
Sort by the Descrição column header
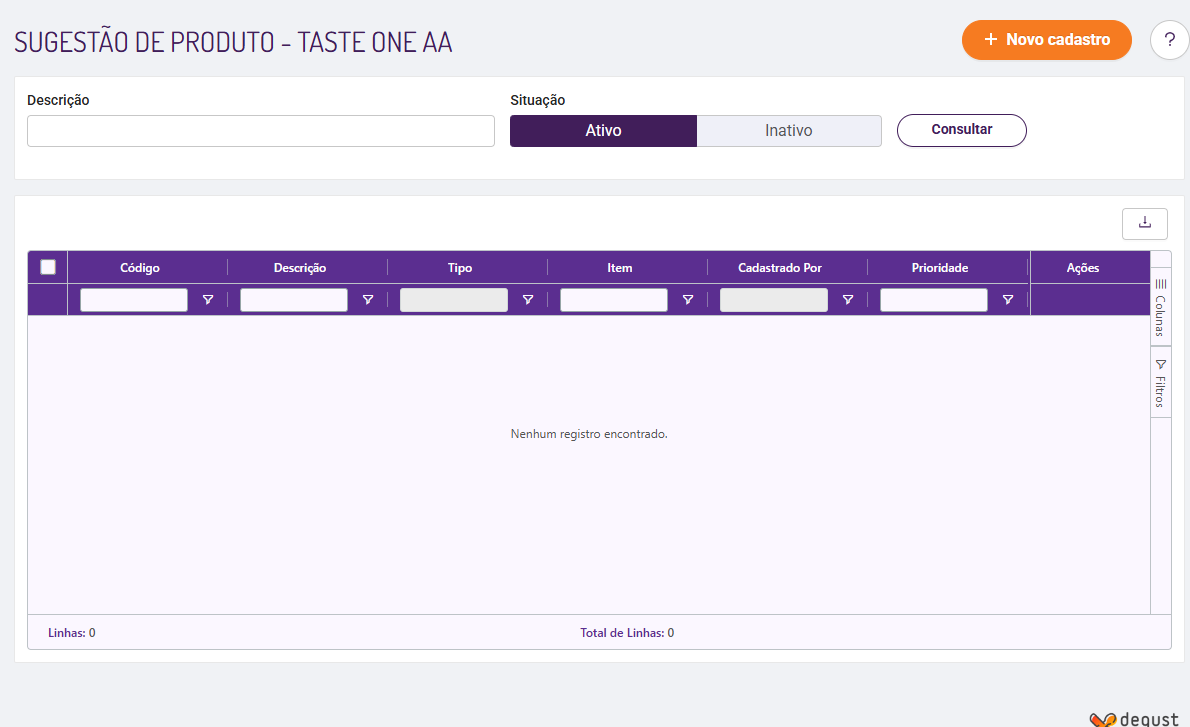[x=300, y=268]
